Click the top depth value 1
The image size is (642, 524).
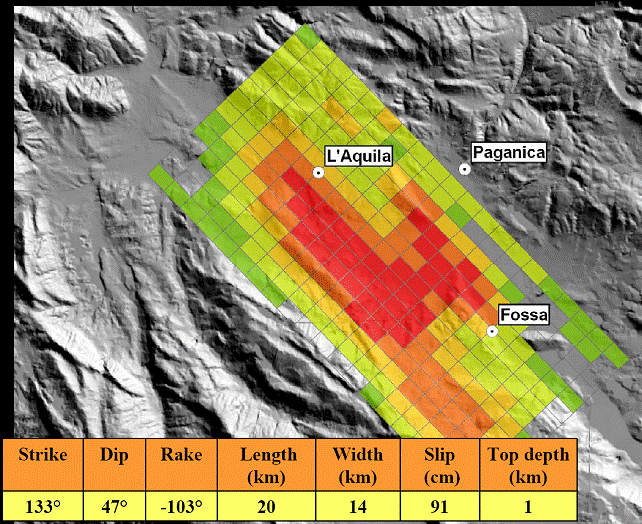tap(528, 506)
